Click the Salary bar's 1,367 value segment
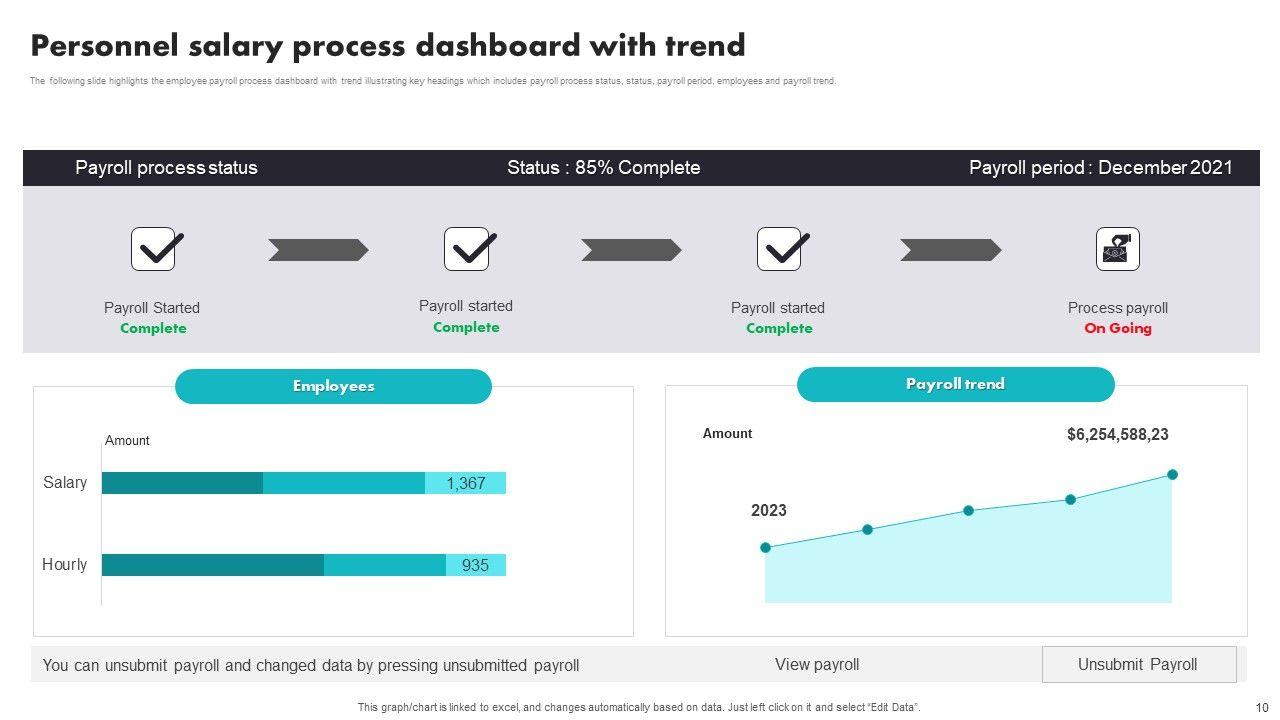Screen dimensions: 1280x720 click(466, 483)
